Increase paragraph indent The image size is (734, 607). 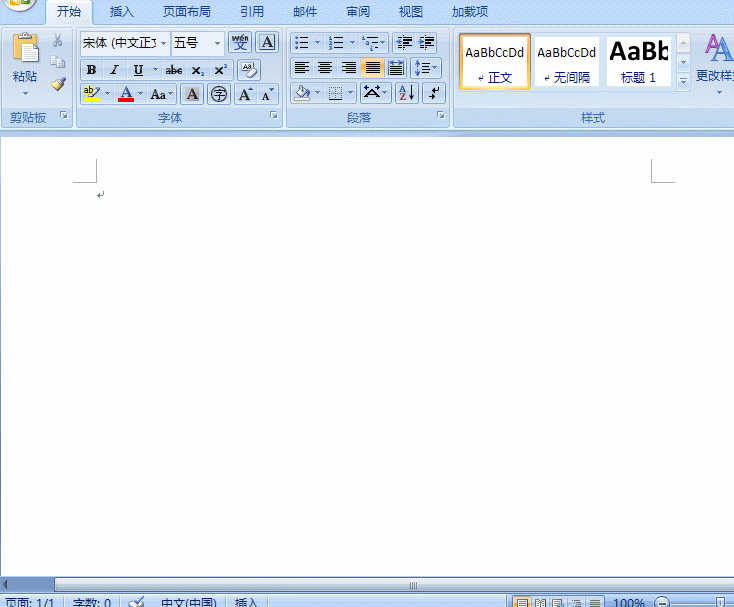426,43
